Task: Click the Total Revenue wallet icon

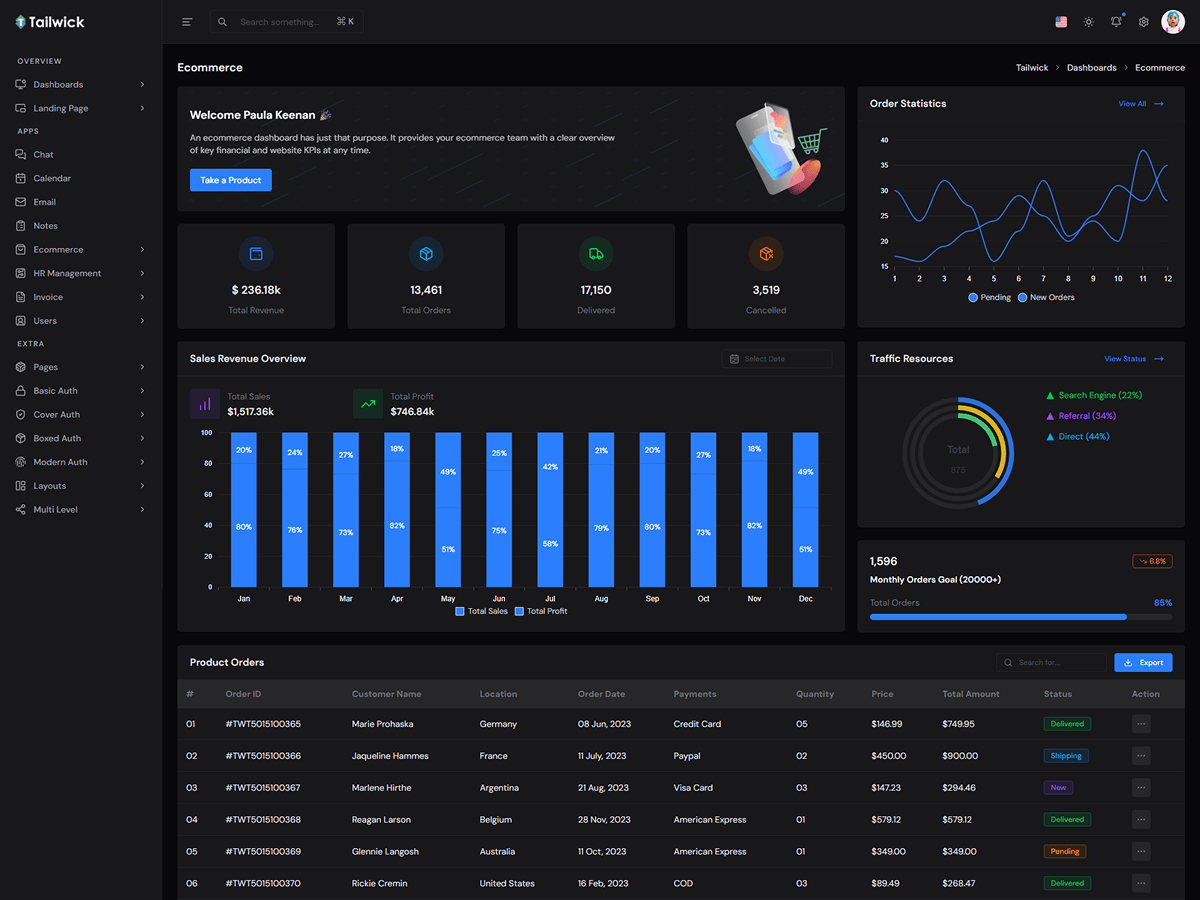Action: (256, 254)
